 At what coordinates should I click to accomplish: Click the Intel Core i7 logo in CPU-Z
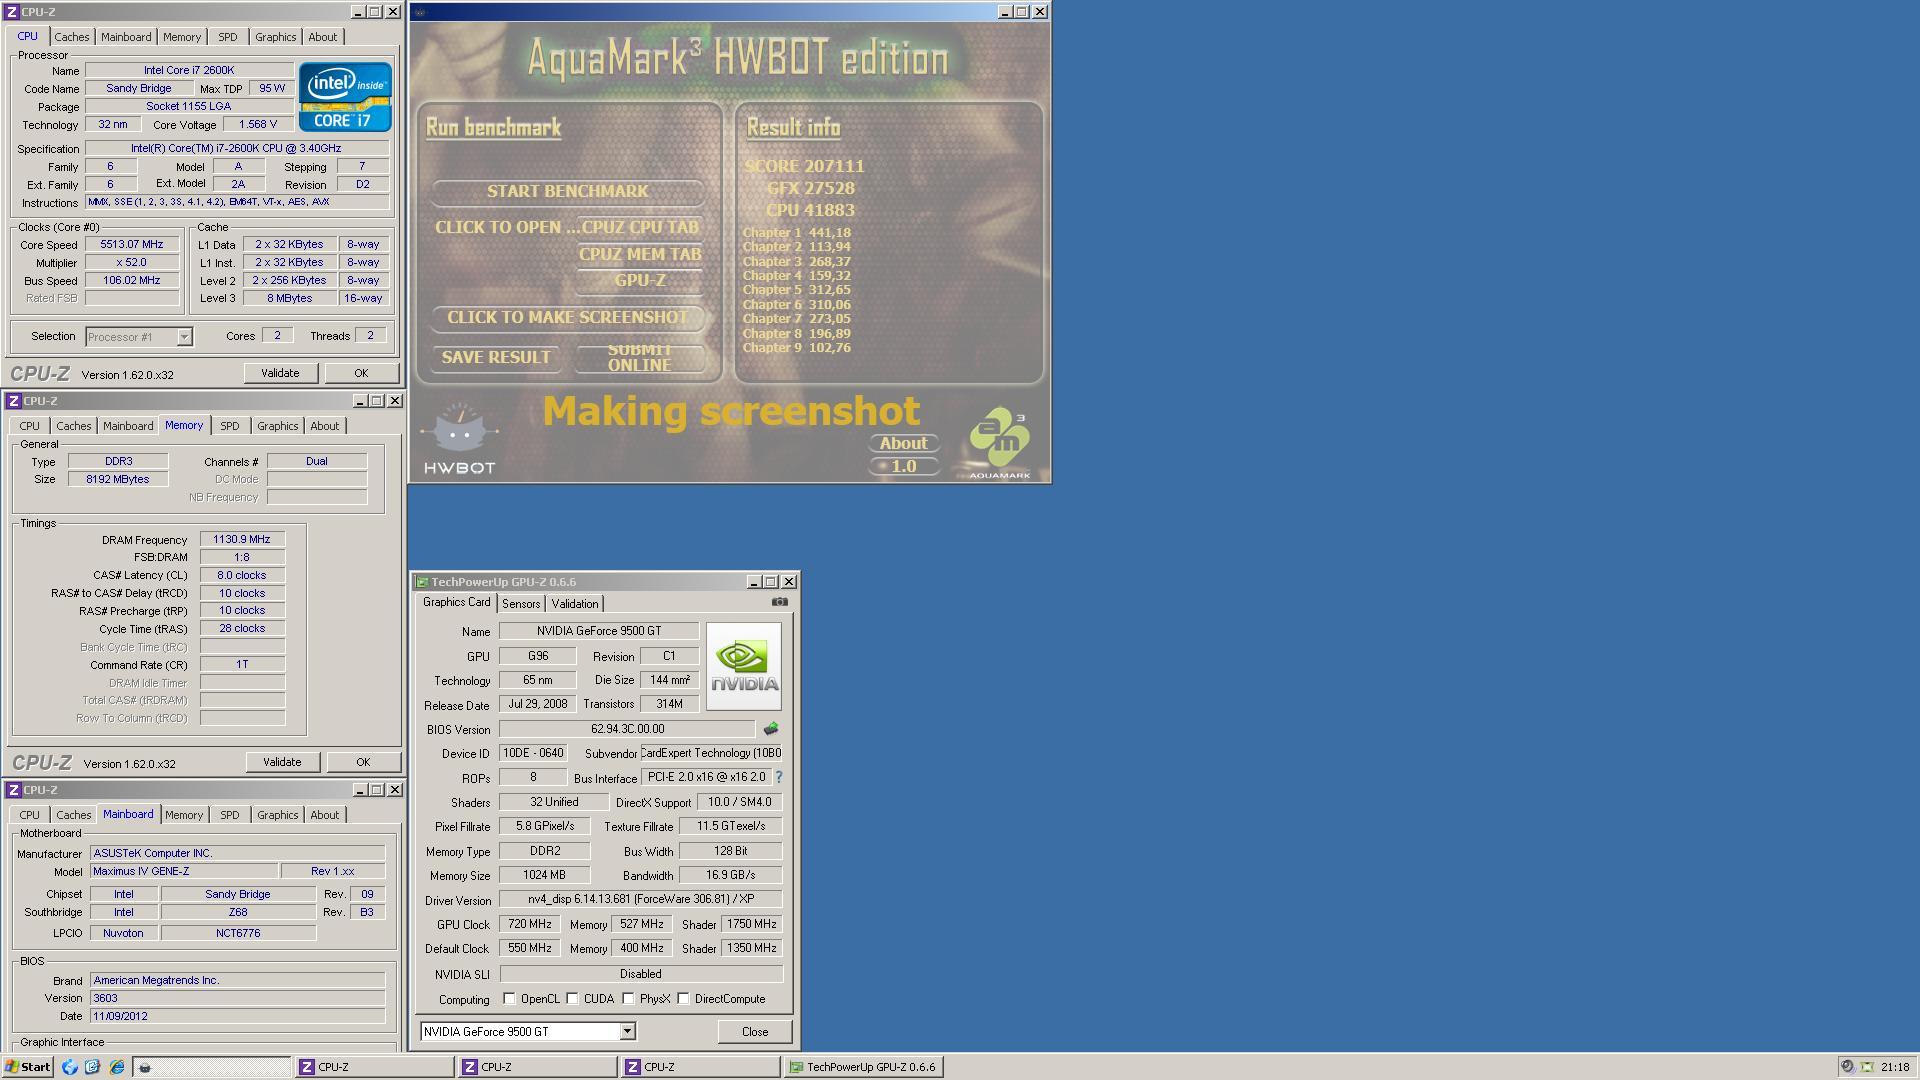pyautogui.click(x=345, y=97)
